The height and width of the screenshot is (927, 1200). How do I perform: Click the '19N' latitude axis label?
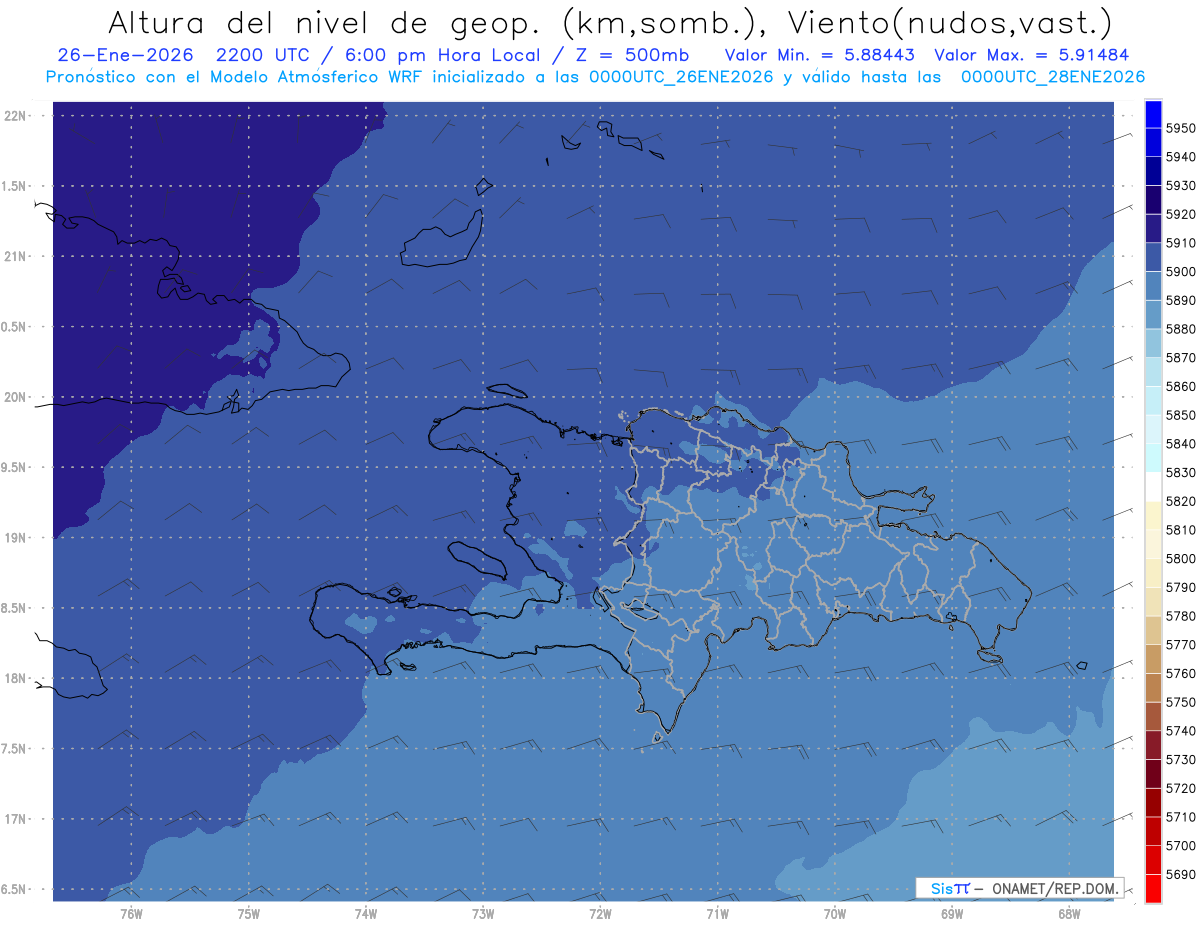click(x=14, y=538)
